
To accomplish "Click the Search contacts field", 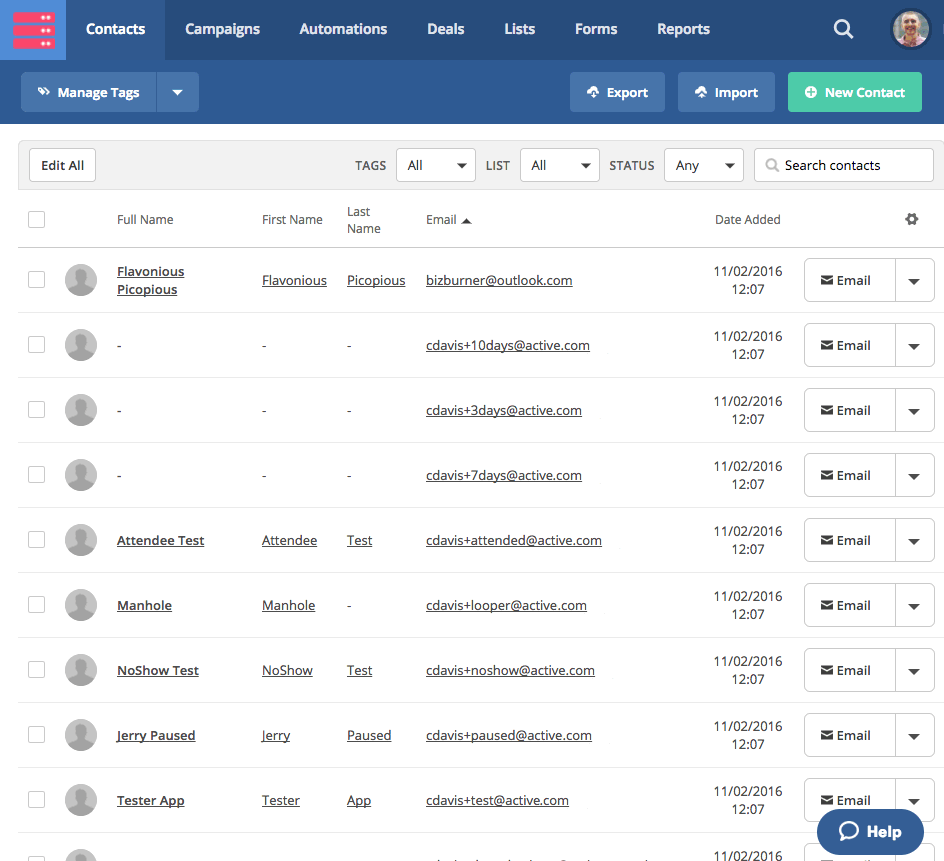I will coord(843,166).
